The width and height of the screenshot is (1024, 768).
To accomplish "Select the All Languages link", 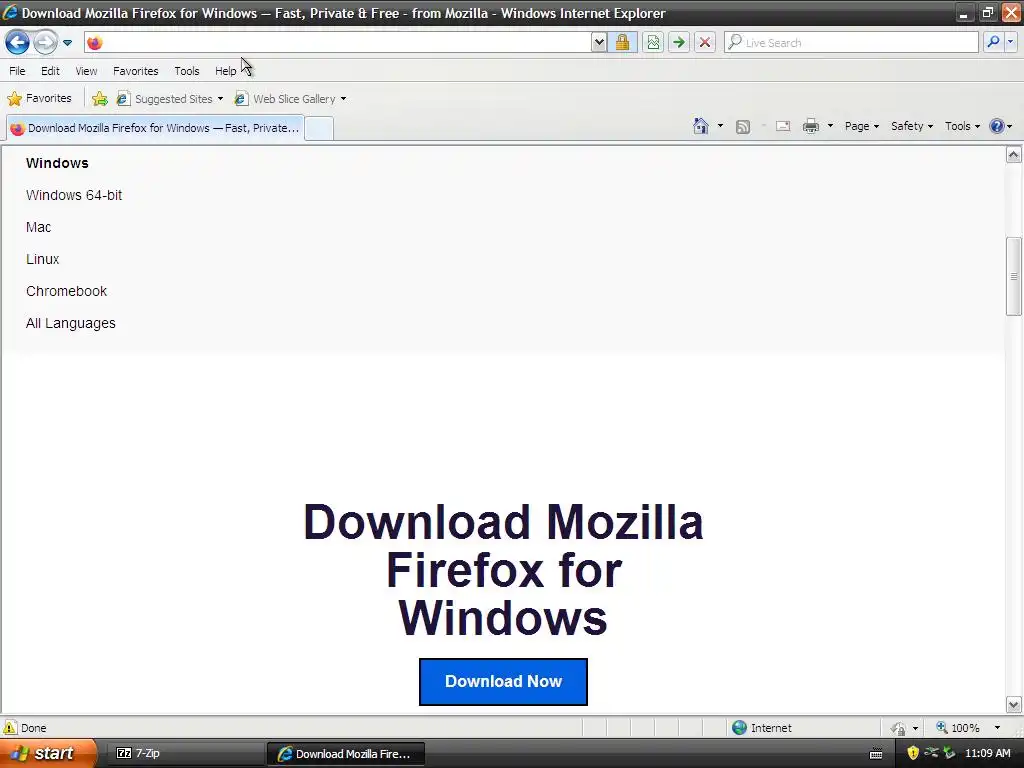I will pyautogui.click(x=71, y=323).
